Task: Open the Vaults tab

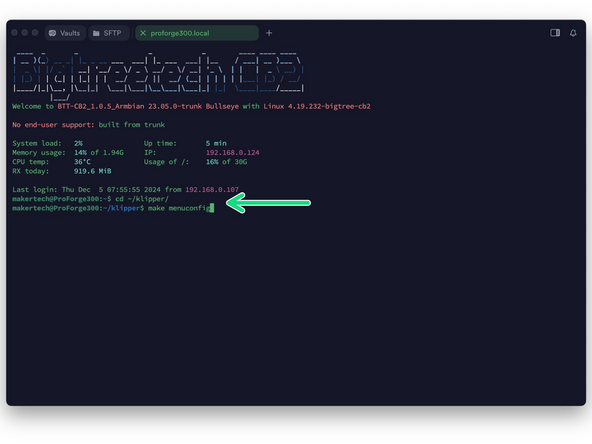Action: pyautogui.click(x=65, y=33)
